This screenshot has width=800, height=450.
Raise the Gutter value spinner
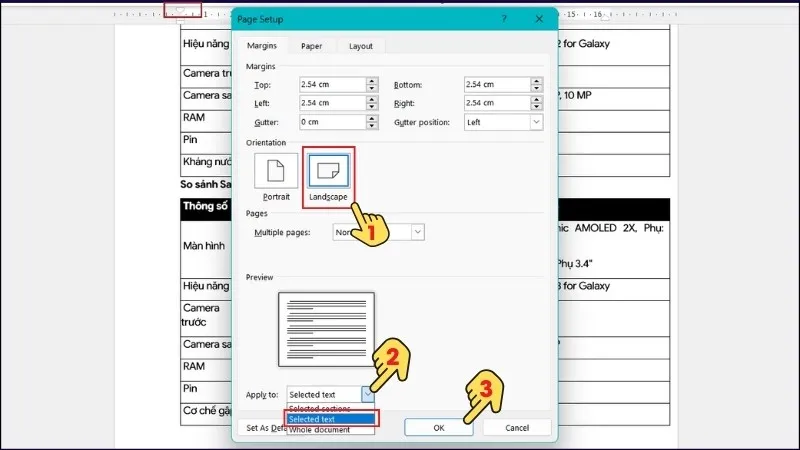tap(372, 118)
